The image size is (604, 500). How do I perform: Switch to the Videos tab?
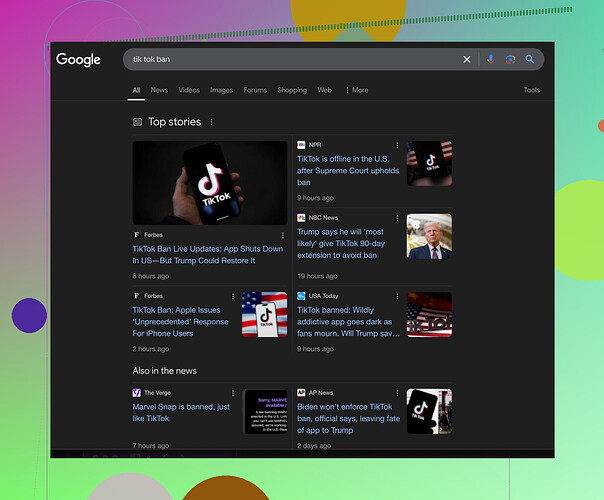point(189,90)
